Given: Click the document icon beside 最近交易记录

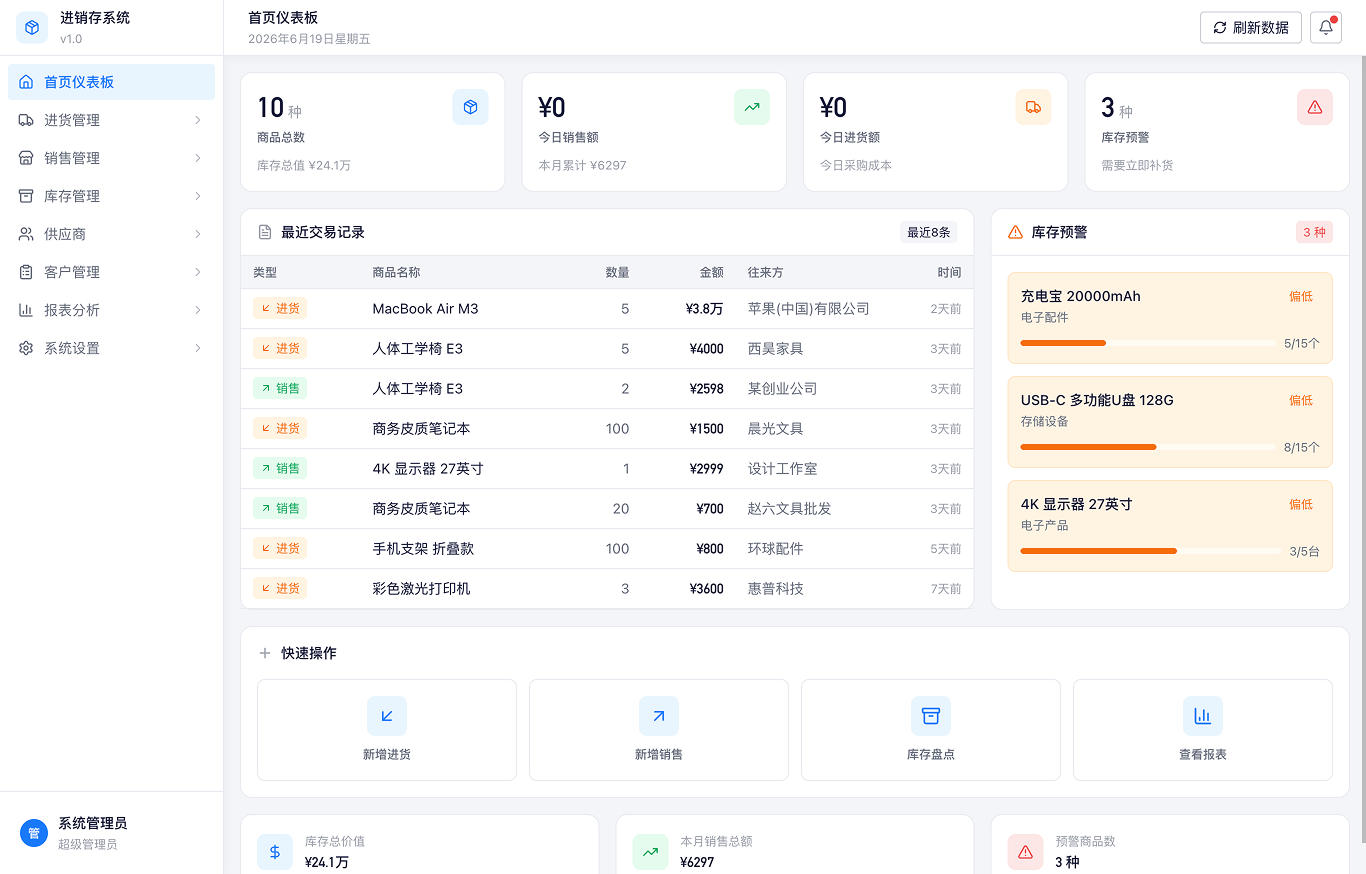Looking at the screenshot, I should (x=265, y=232).
